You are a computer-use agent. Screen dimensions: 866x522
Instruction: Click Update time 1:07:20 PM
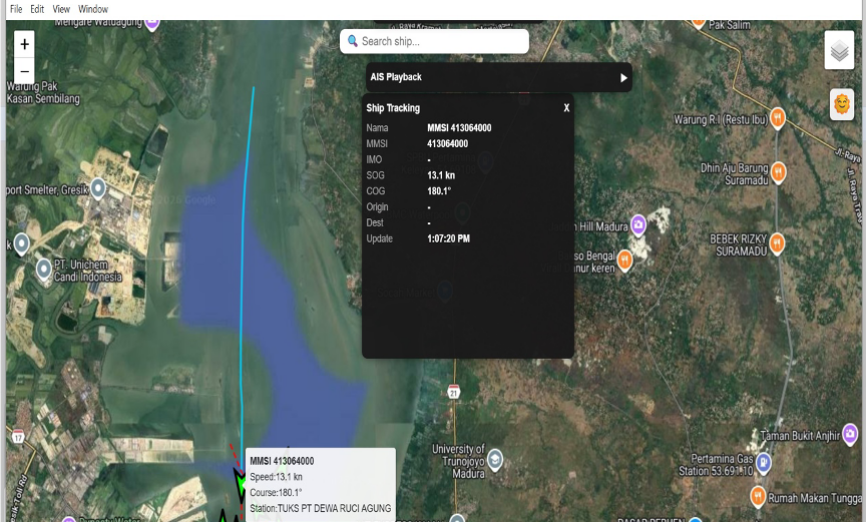point(448,239)
